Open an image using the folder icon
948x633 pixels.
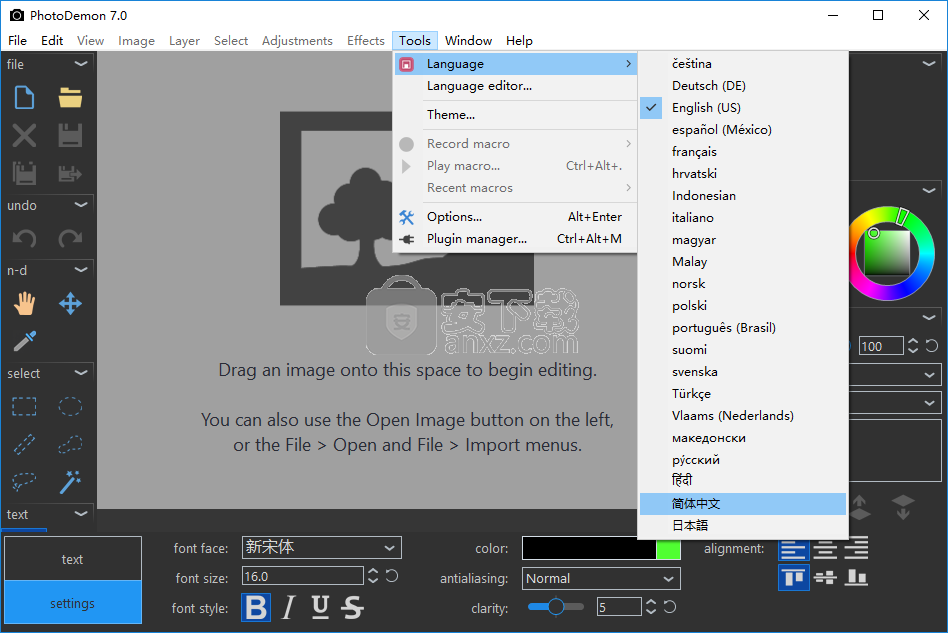click(x=70, y=97)
